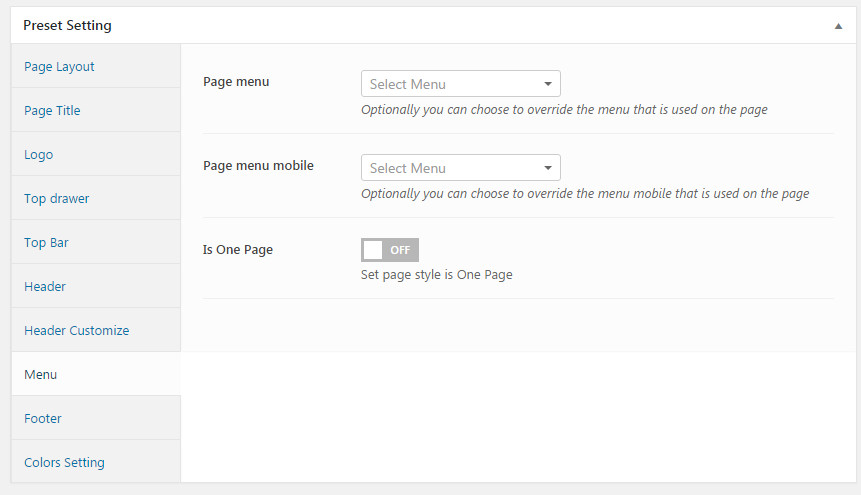Click the Page menu mobile dropdown arrow
Screen dimensions: 861x495
click(x=547, y=168)
